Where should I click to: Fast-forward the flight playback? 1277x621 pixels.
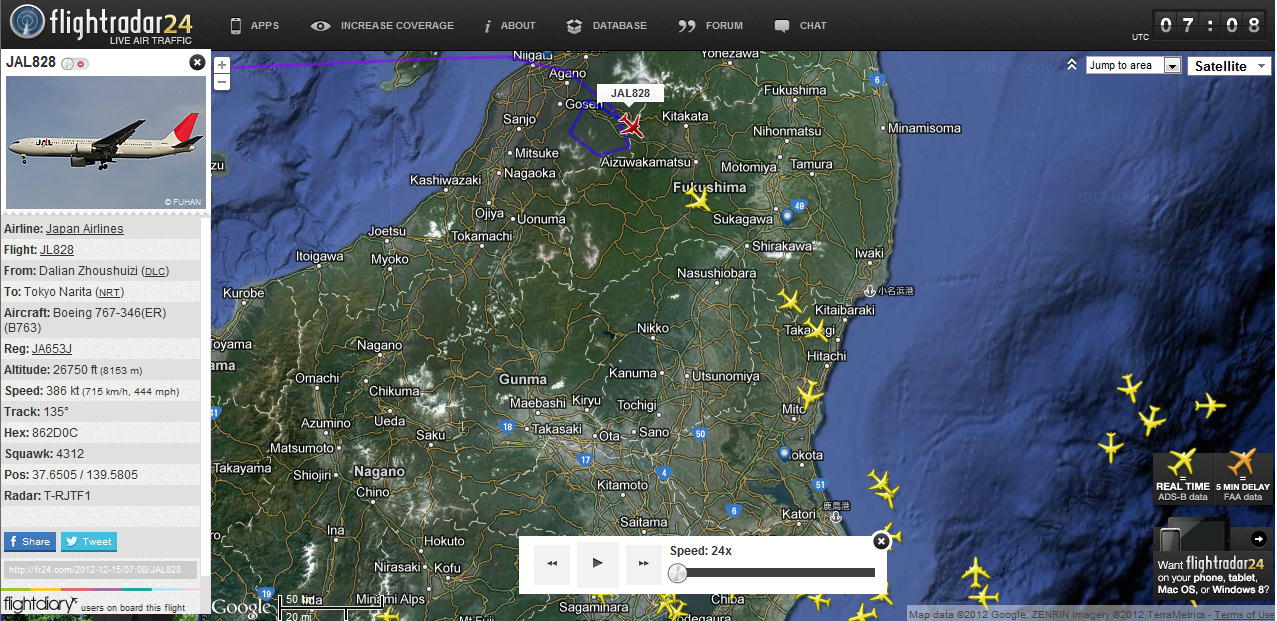coord(642,563)
